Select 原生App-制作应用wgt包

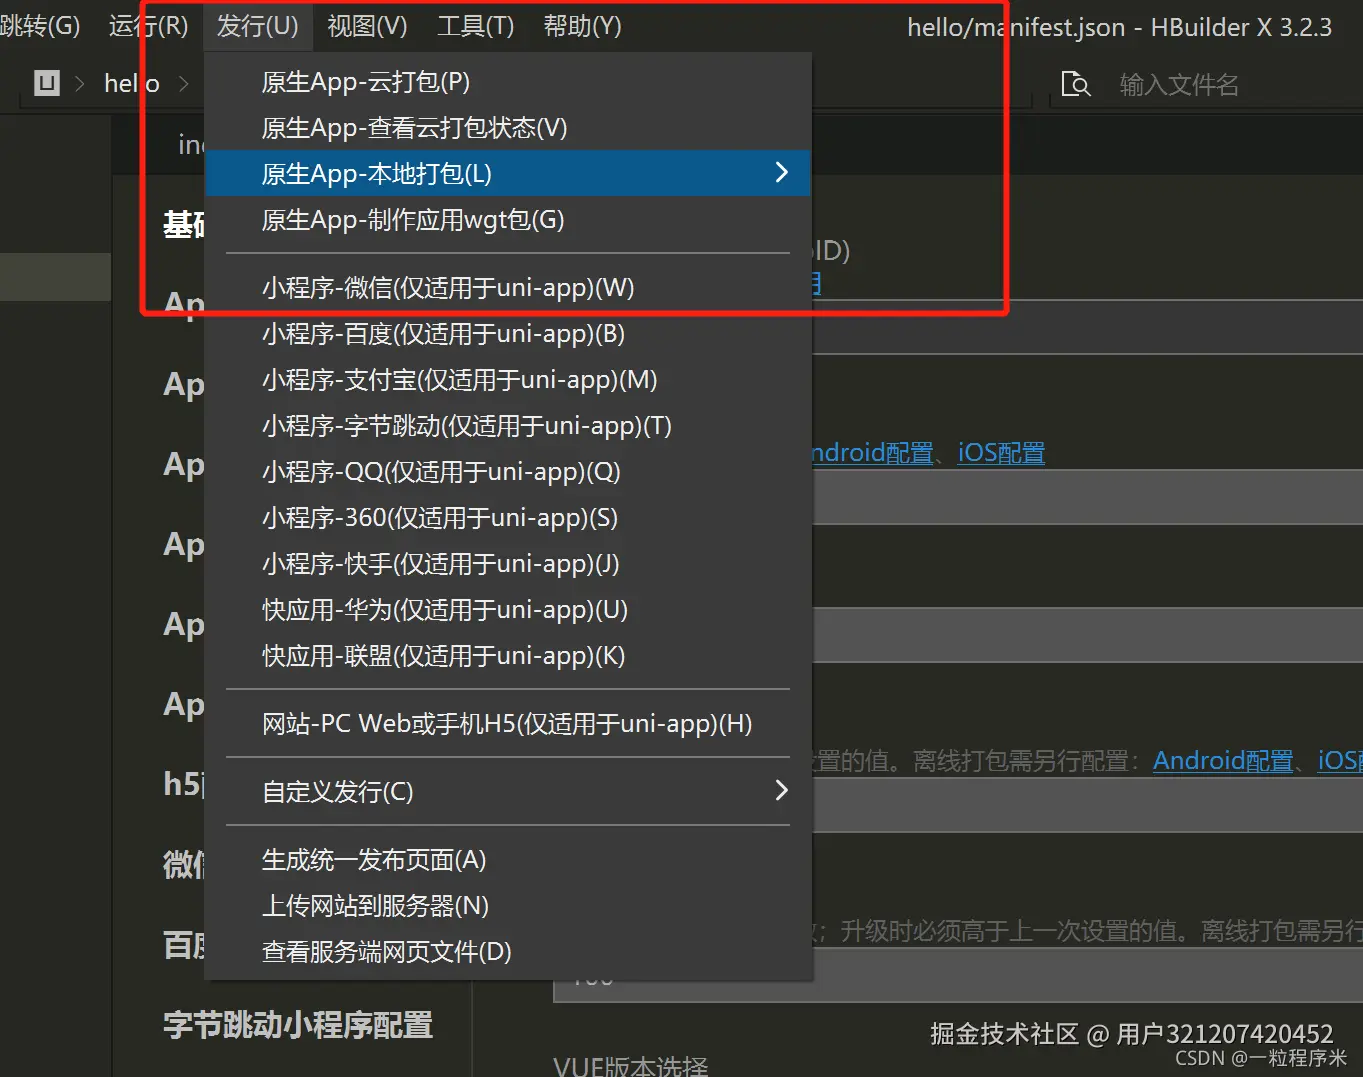(412, 219)
